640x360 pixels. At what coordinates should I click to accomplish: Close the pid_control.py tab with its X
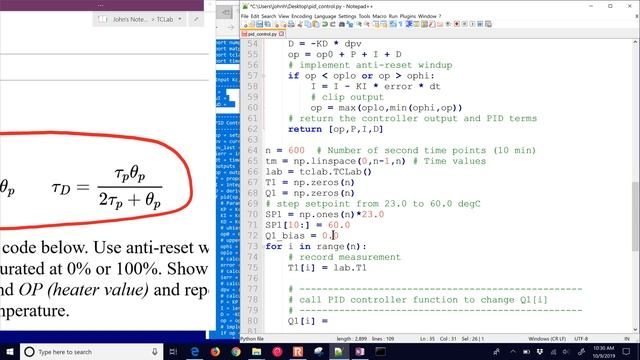pos(281,34)
